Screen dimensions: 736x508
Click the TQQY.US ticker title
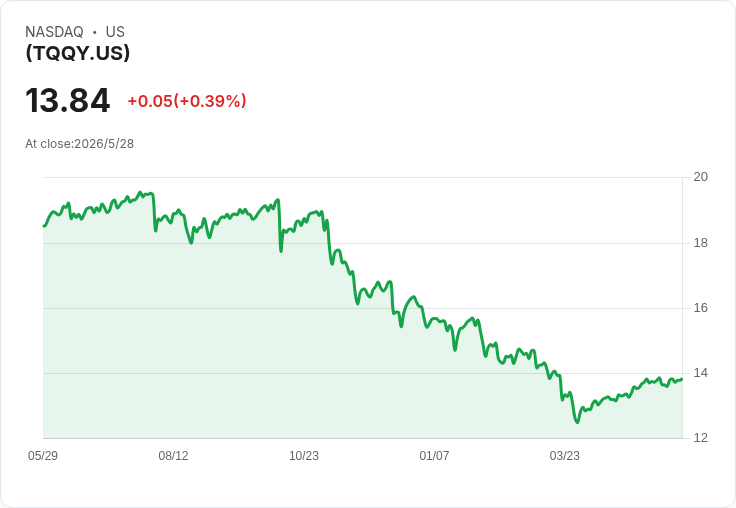pyautogui.click(x=77, y=53)
